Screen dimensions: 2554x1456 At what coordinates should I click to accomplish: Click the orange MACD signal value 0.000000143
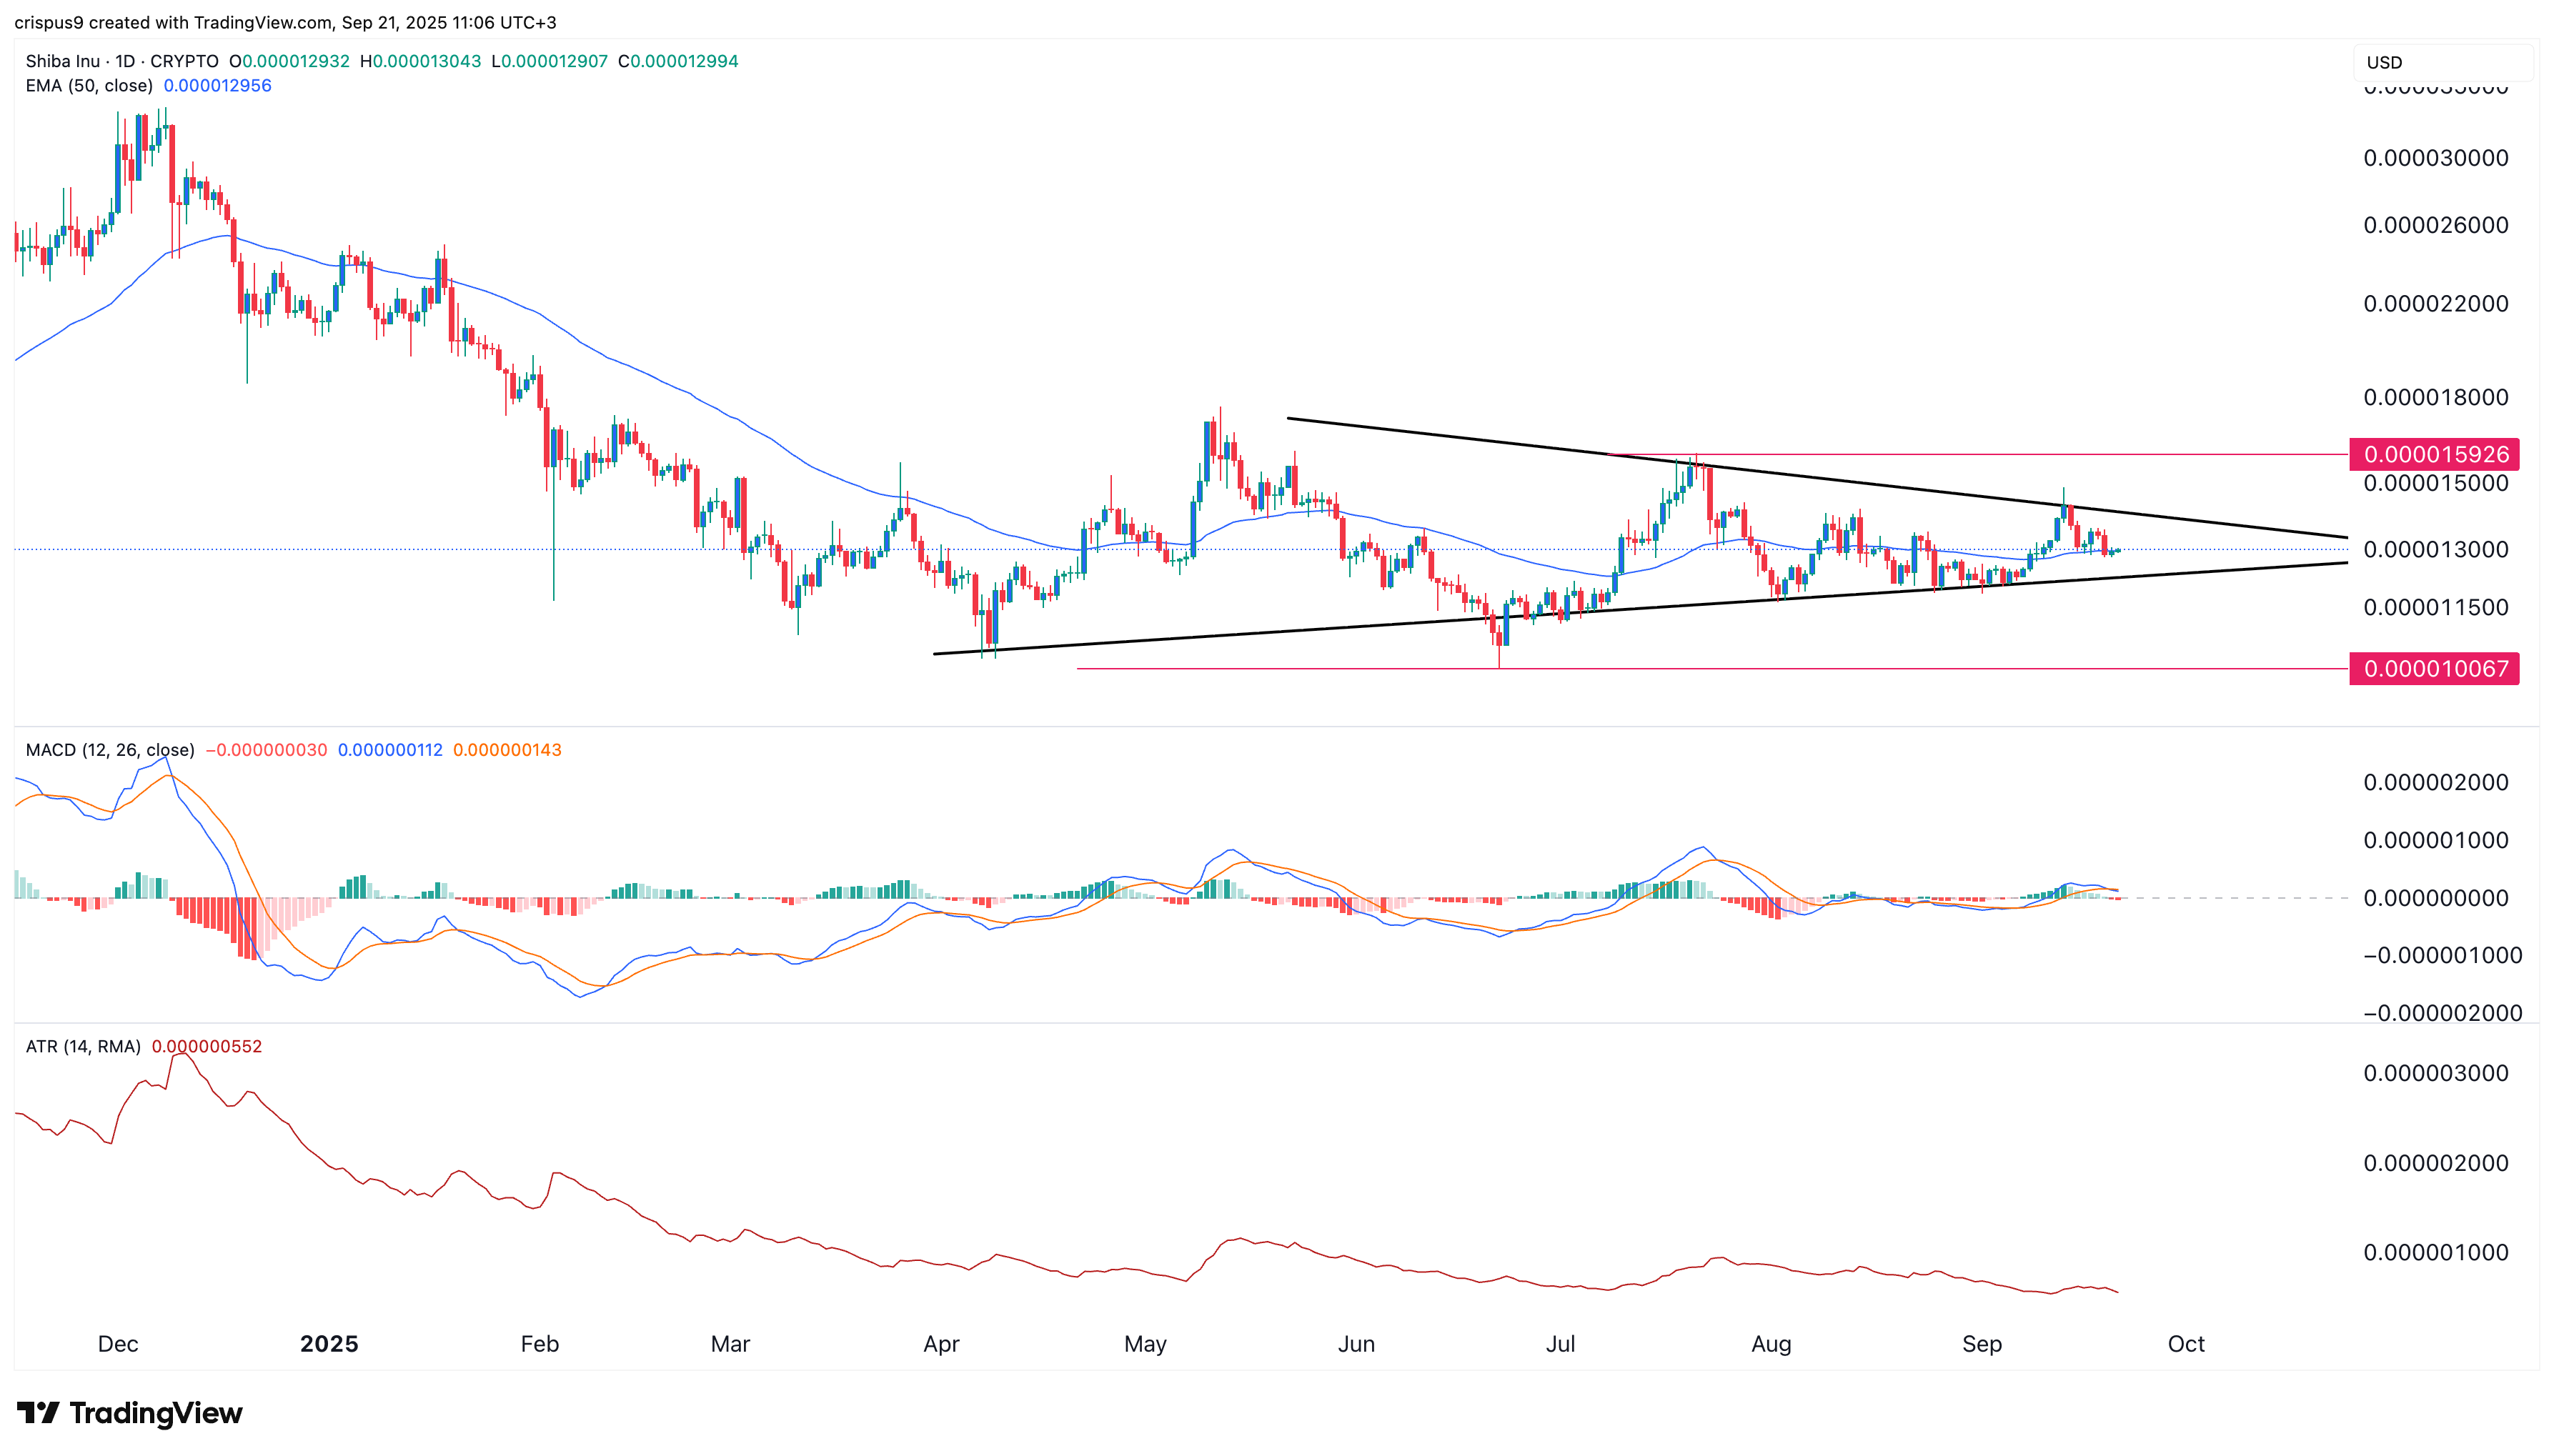(507, 750)
